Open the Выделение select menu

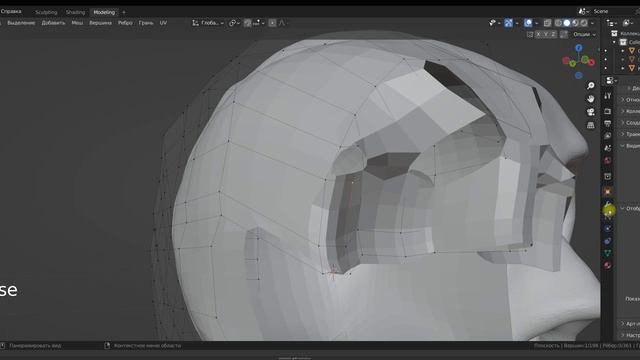click(x=21, y=23)
